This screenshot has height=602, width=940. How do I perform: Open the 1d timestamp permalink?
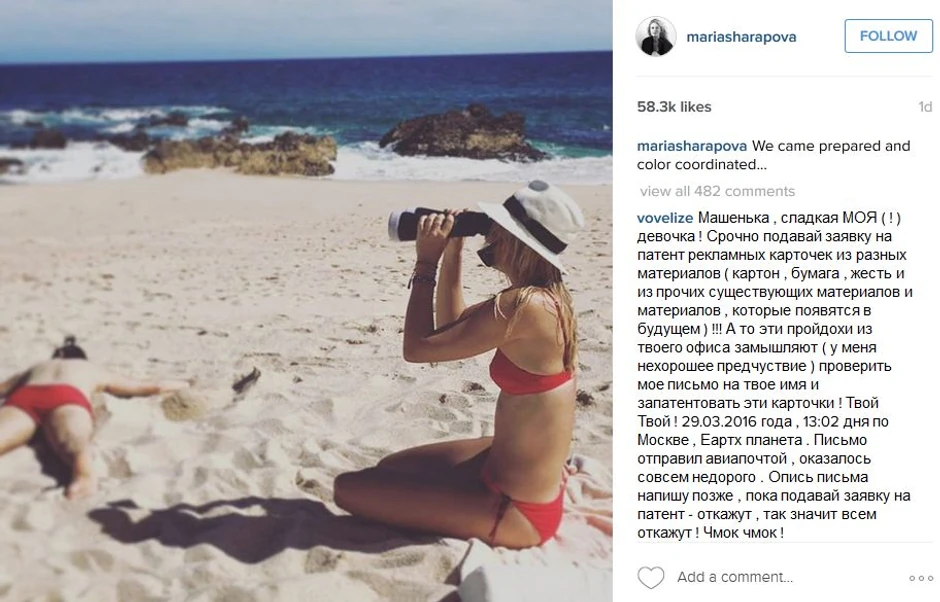tap(925, 107)
